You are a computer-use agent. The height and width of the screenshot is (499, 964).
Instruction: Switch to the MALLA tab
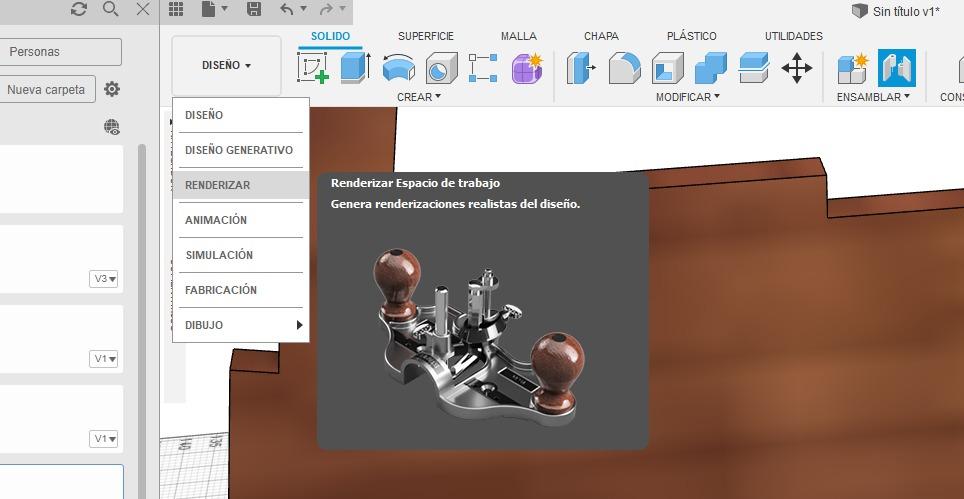pyautogui.click(x=518, y=36)
